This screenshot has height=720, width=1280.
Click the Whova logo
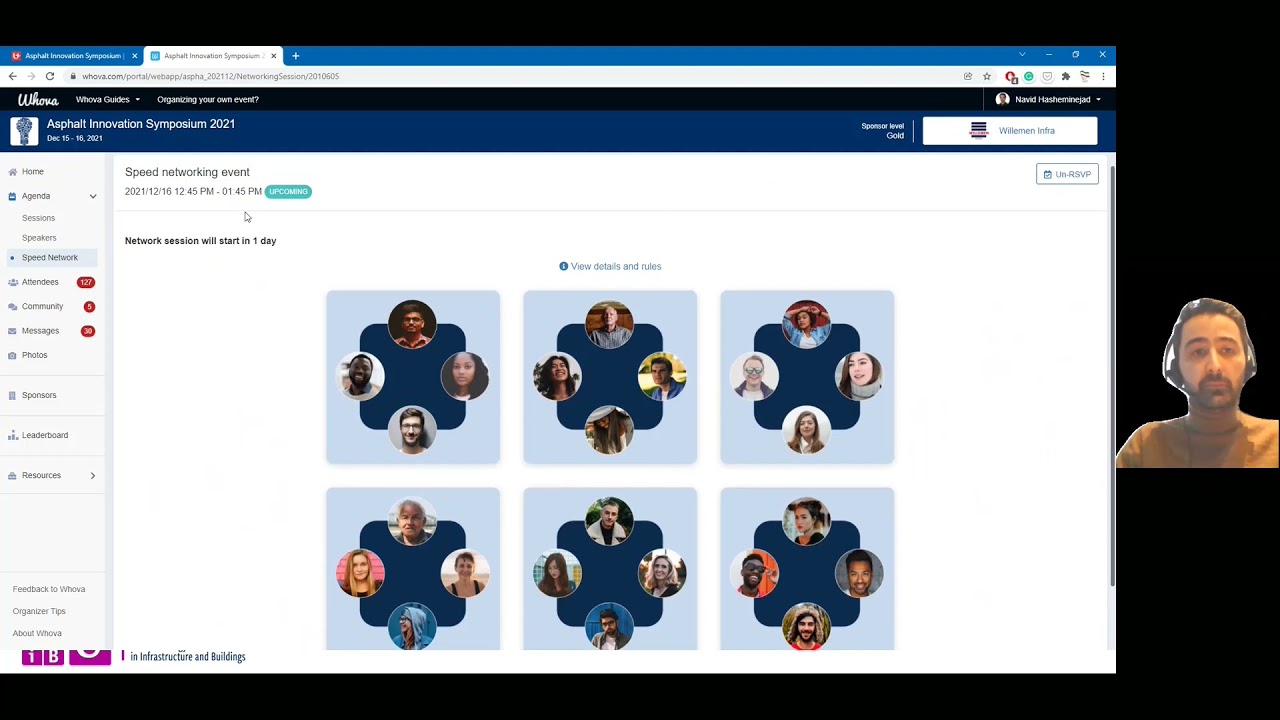(38, 100)
